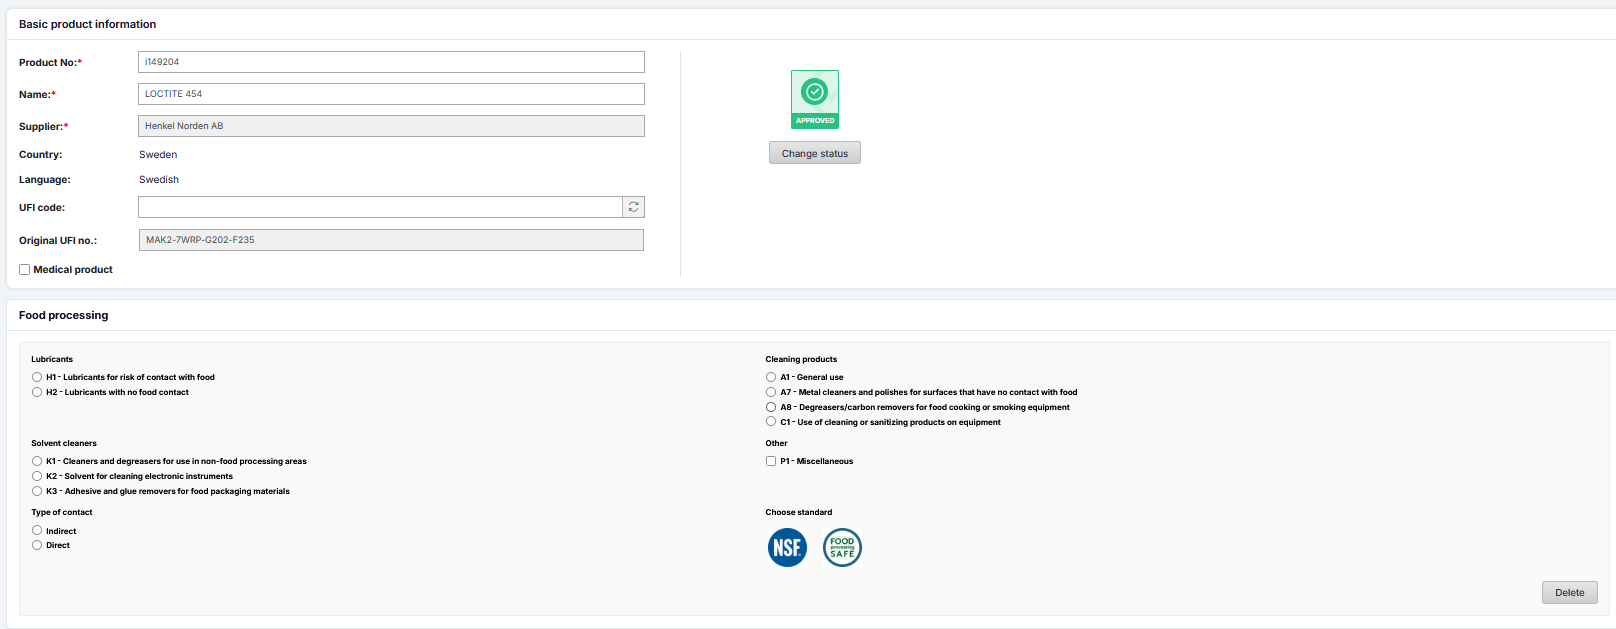This screenshot has width=1616, height=629.
Task: Click into the Product No field
Action: [391, 62]
